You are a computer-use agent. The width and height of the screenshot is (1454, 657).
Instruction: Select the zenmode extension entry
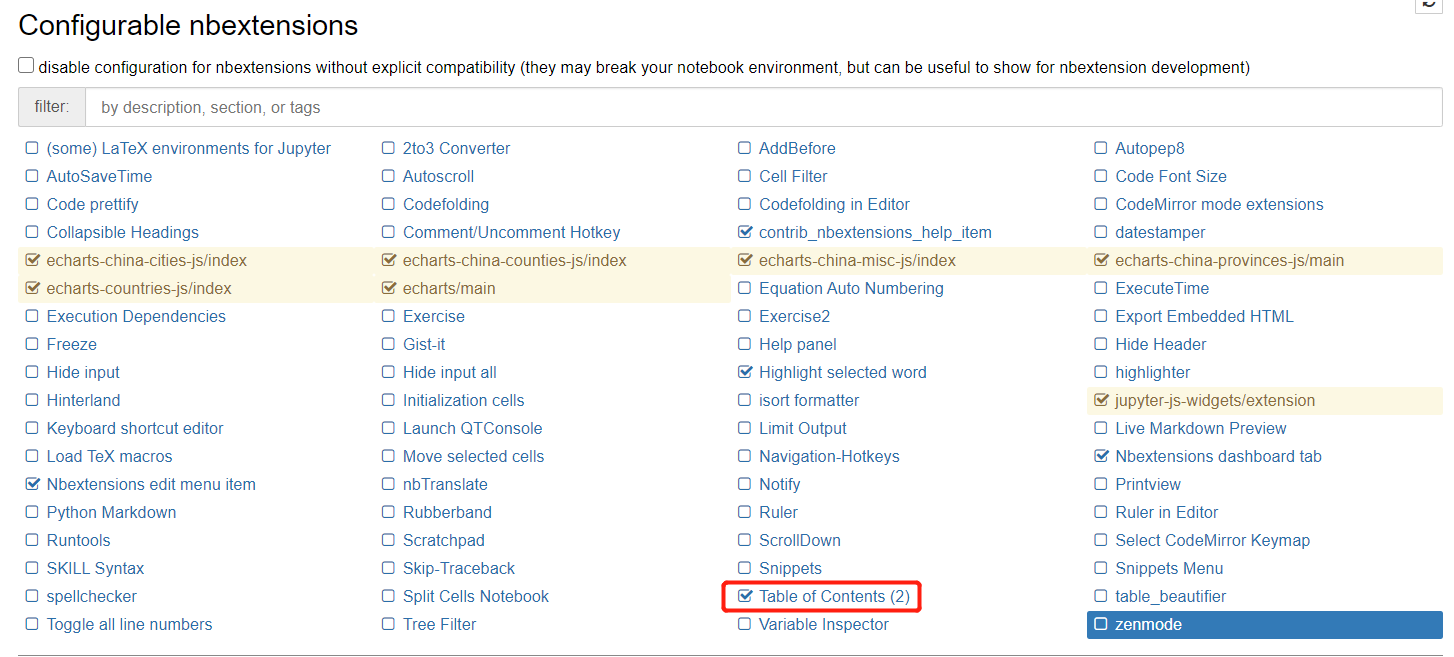tap(1148, 624)
